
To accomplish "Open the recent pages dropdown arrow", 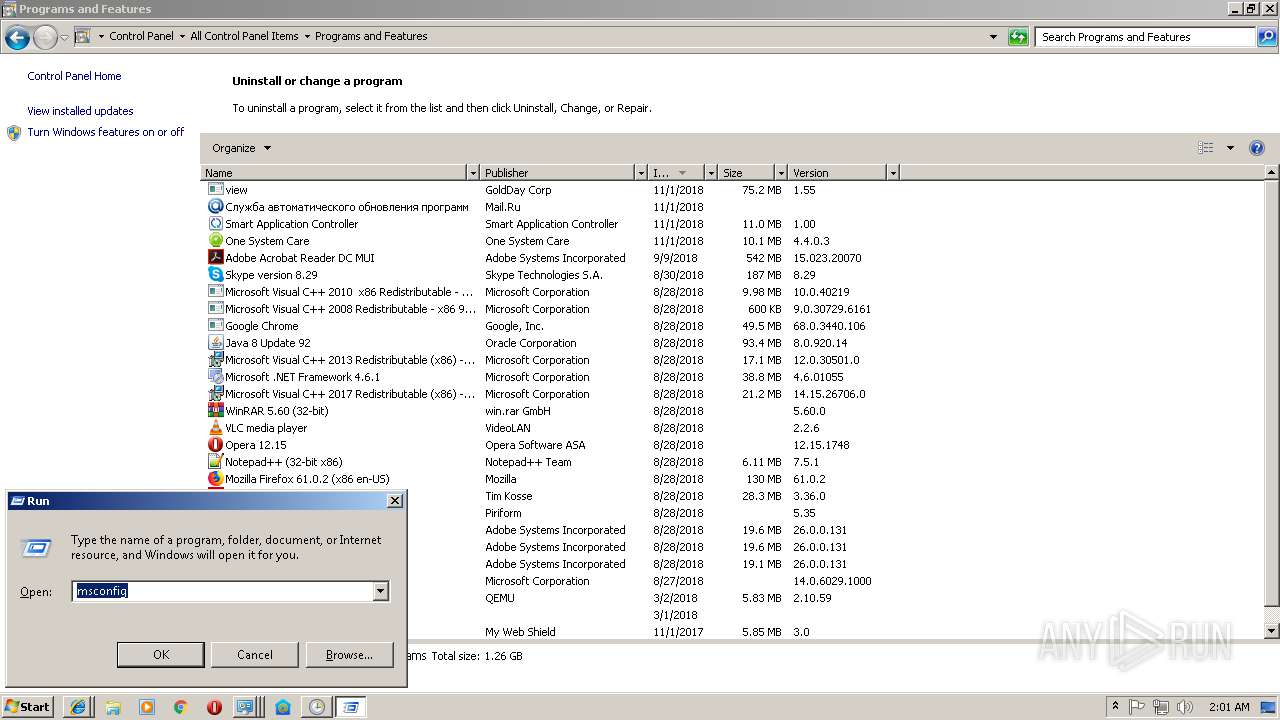I will 64,37.
